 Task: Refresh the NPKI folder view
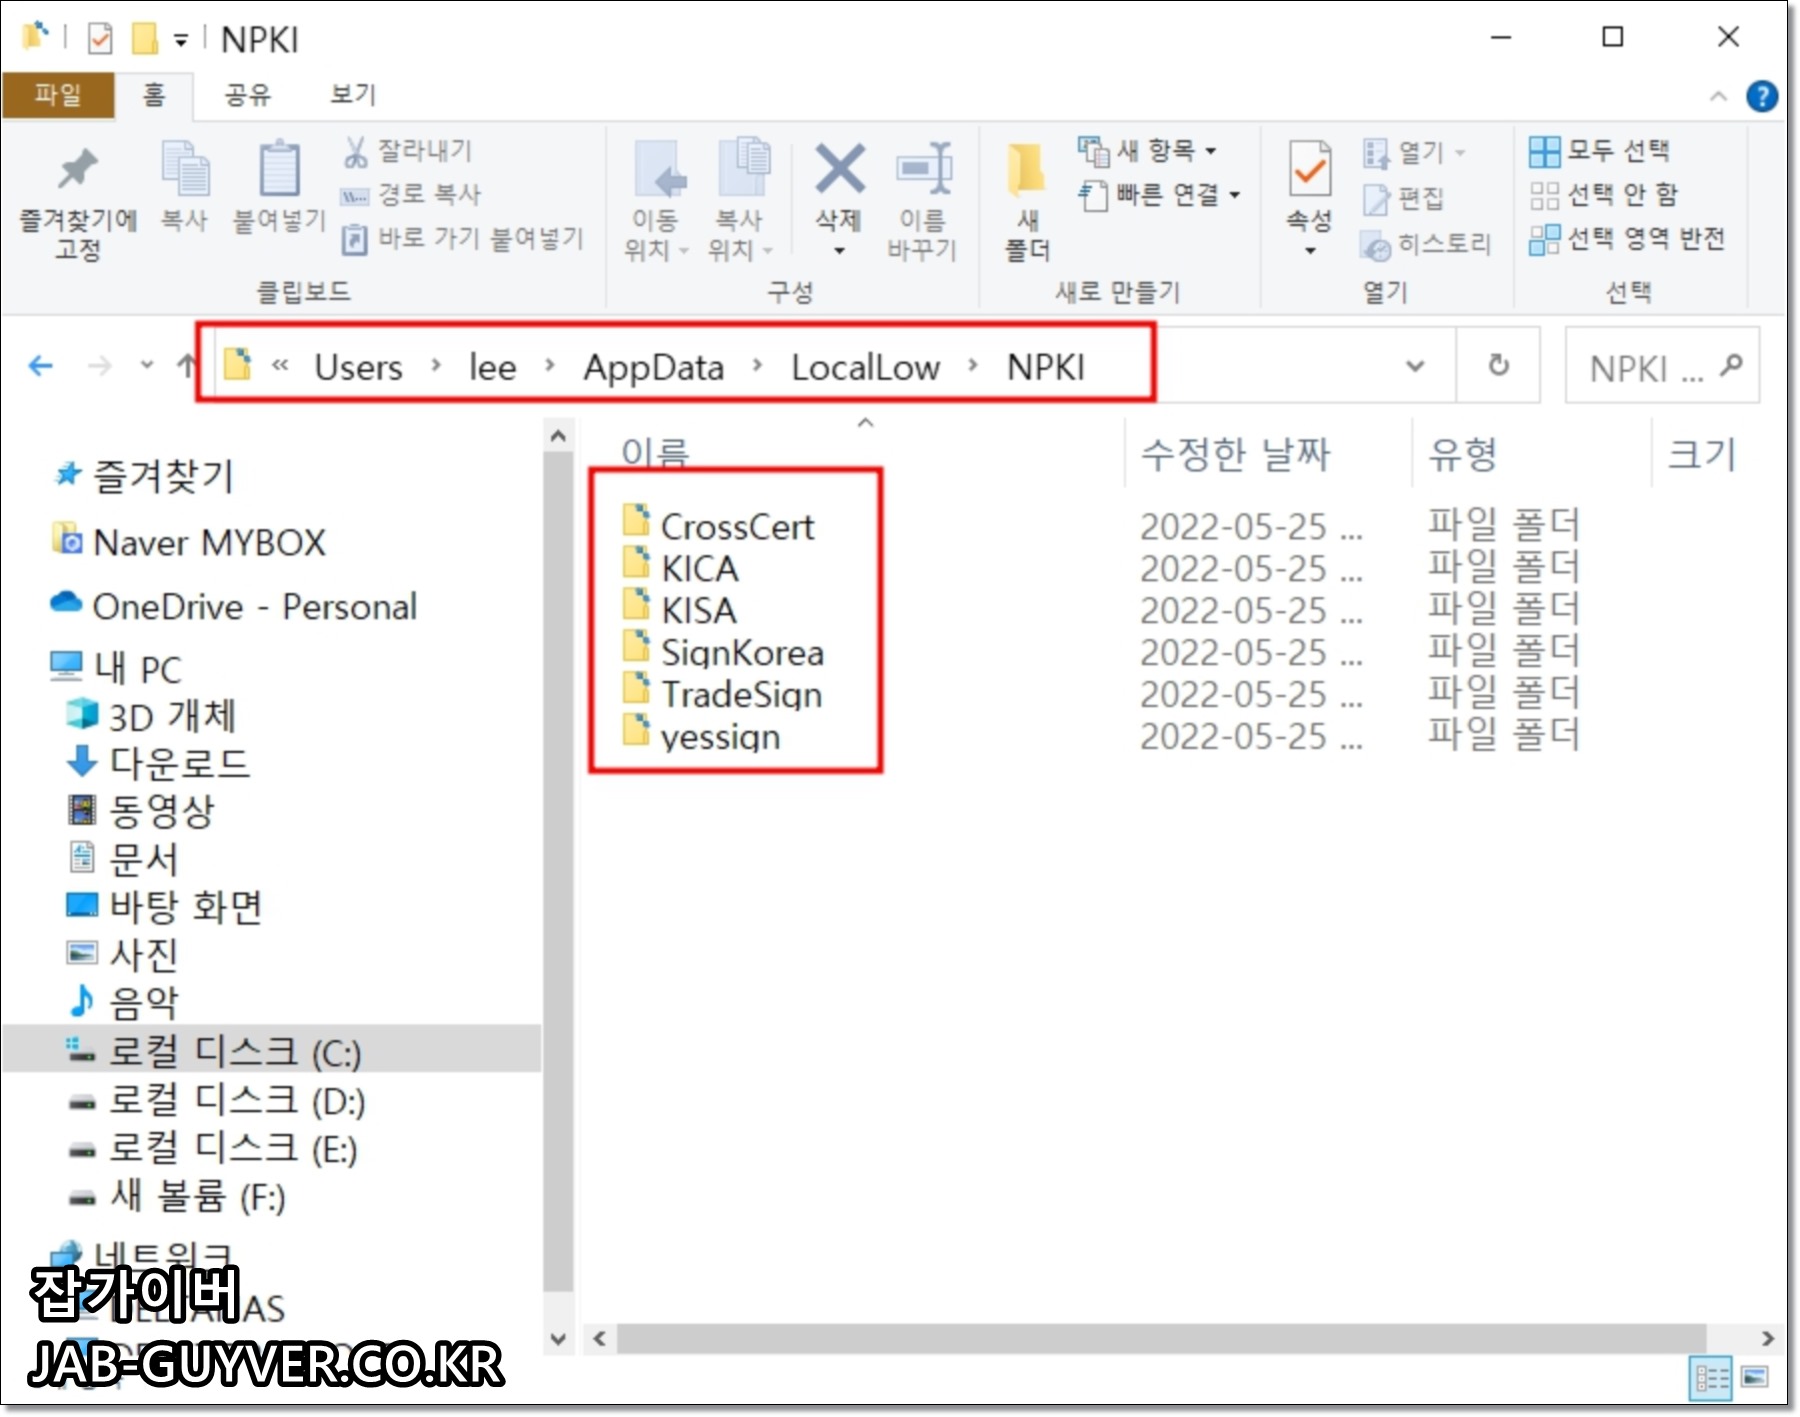[x=1498, y=365]
